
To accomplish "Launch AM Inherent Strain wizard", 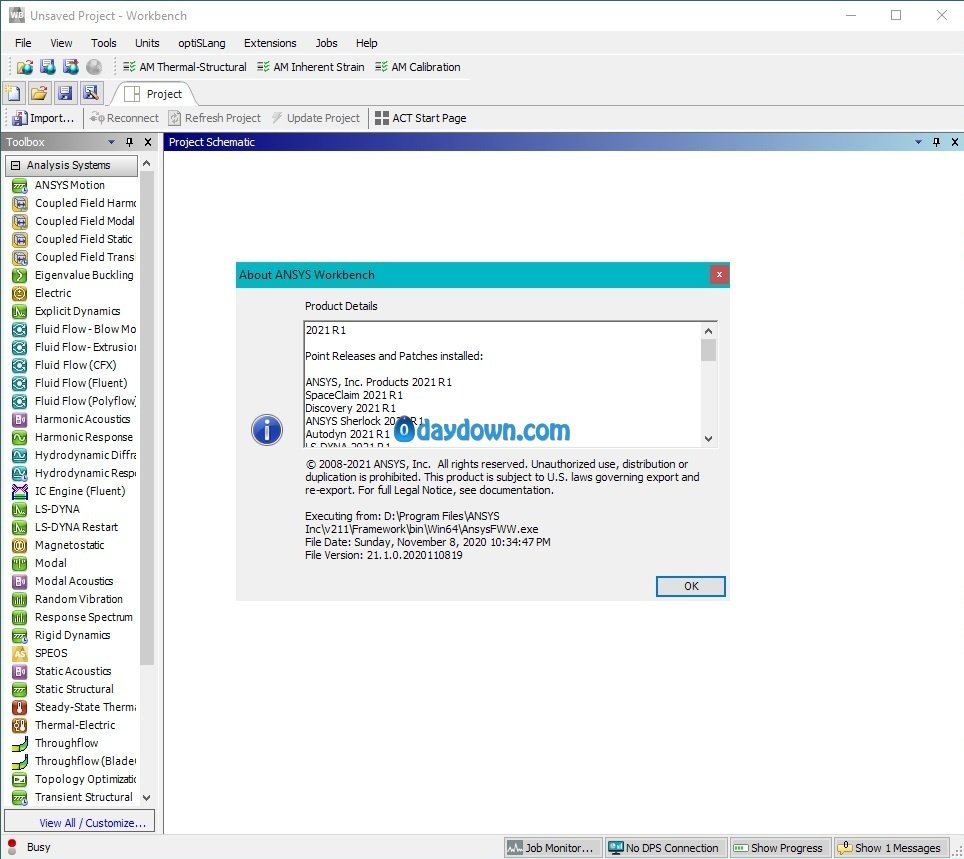I will coord(311,67).
